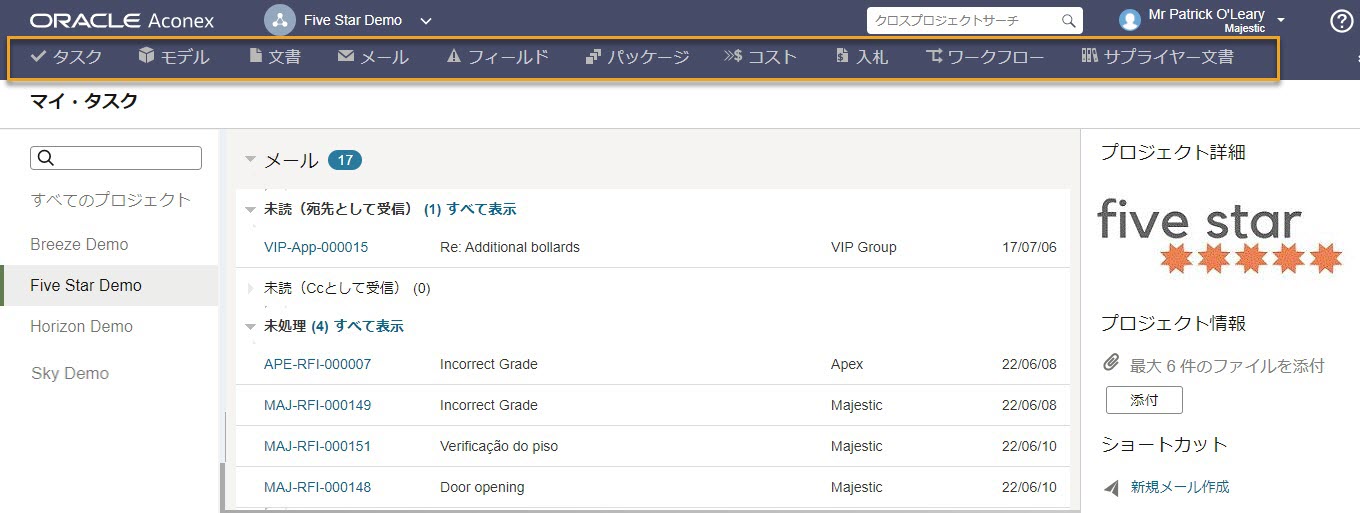Viewport: 1360px width, 513px height.
Task: Click subject Re: Additional bollards
Action: click(x=510, y=247)
